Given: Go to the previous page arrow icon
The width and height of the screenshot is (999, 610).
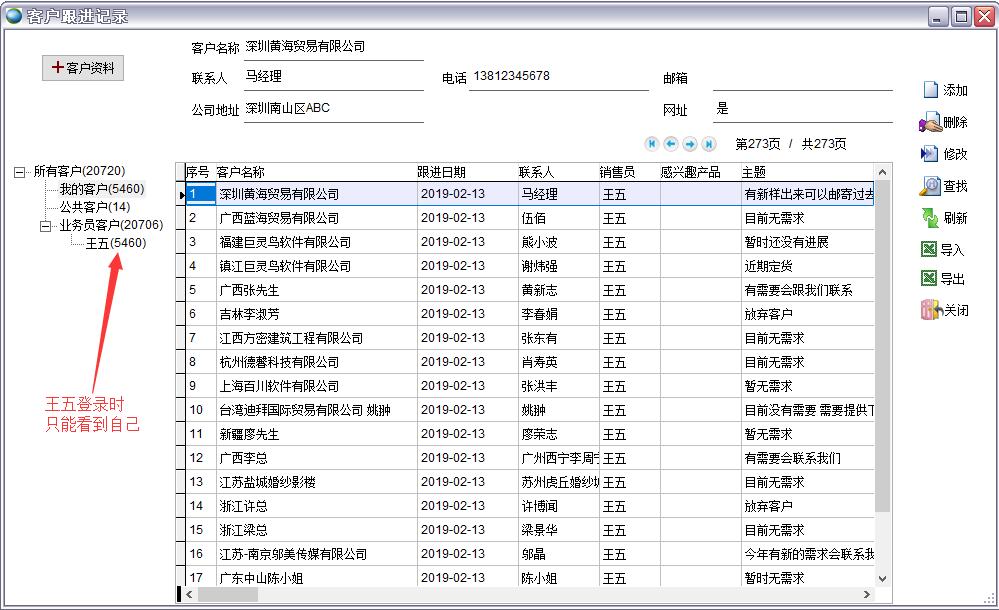Looking at the screenshot, I should [672, 143].
